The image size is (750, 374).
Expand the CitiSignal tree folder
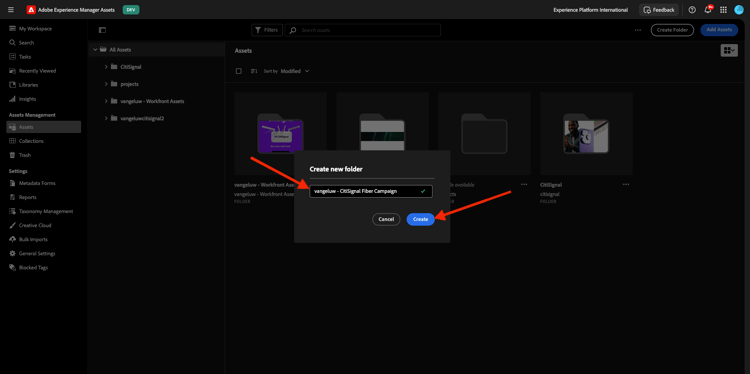106,66
